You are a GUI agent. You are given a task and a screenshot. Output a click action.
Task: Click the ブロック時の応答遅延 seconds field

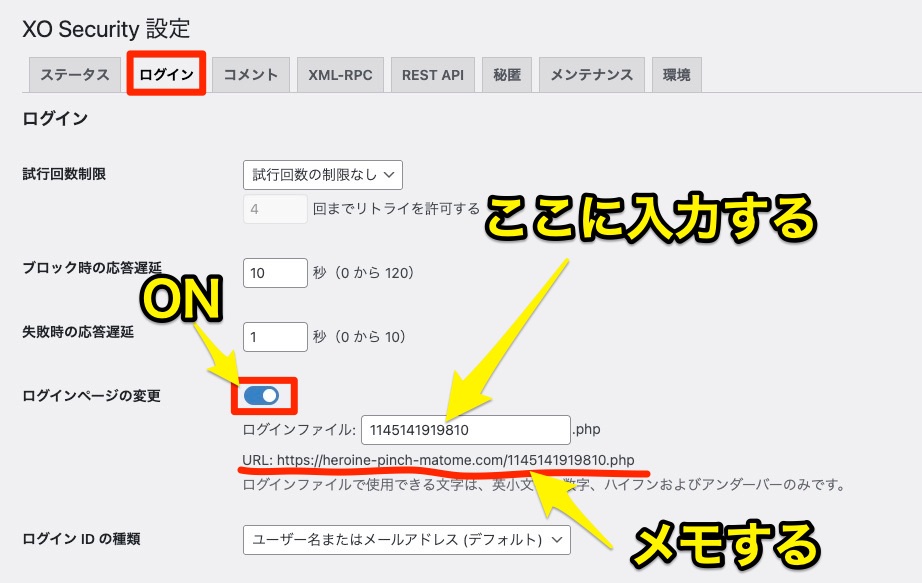(x=274, y=272)
